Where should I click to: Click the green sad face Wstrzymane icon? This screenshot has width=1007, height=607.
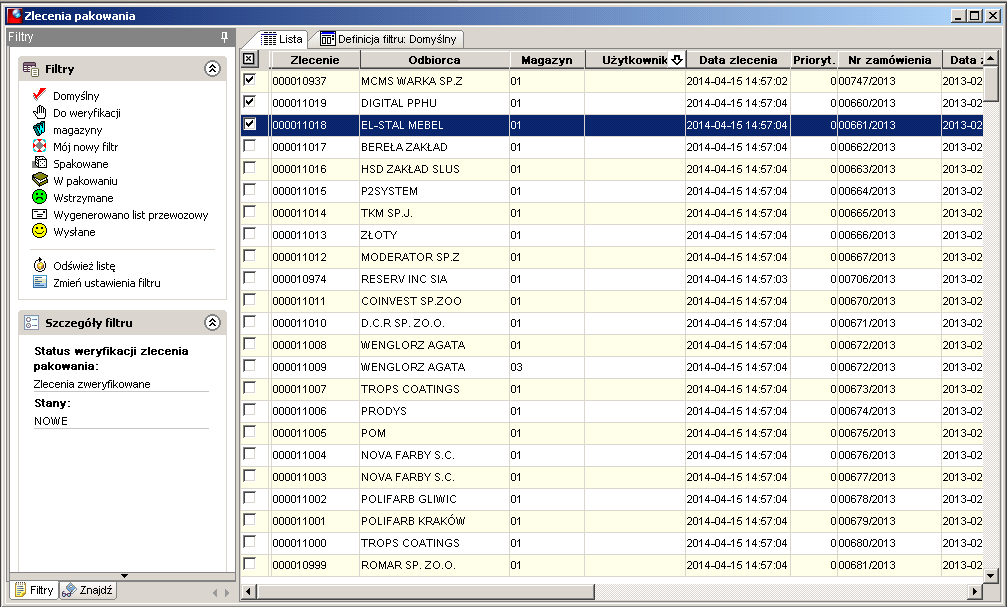(x=40, y=197)
